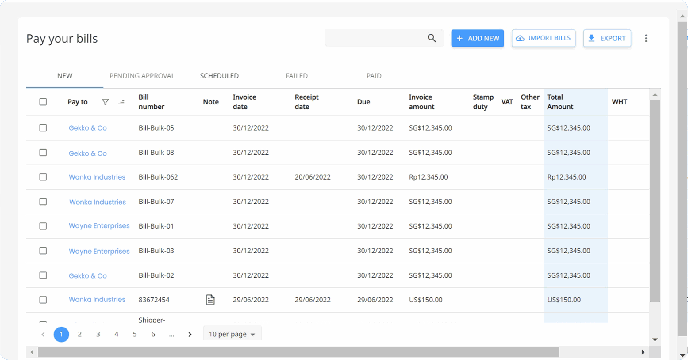Click the Add New button

477,38
